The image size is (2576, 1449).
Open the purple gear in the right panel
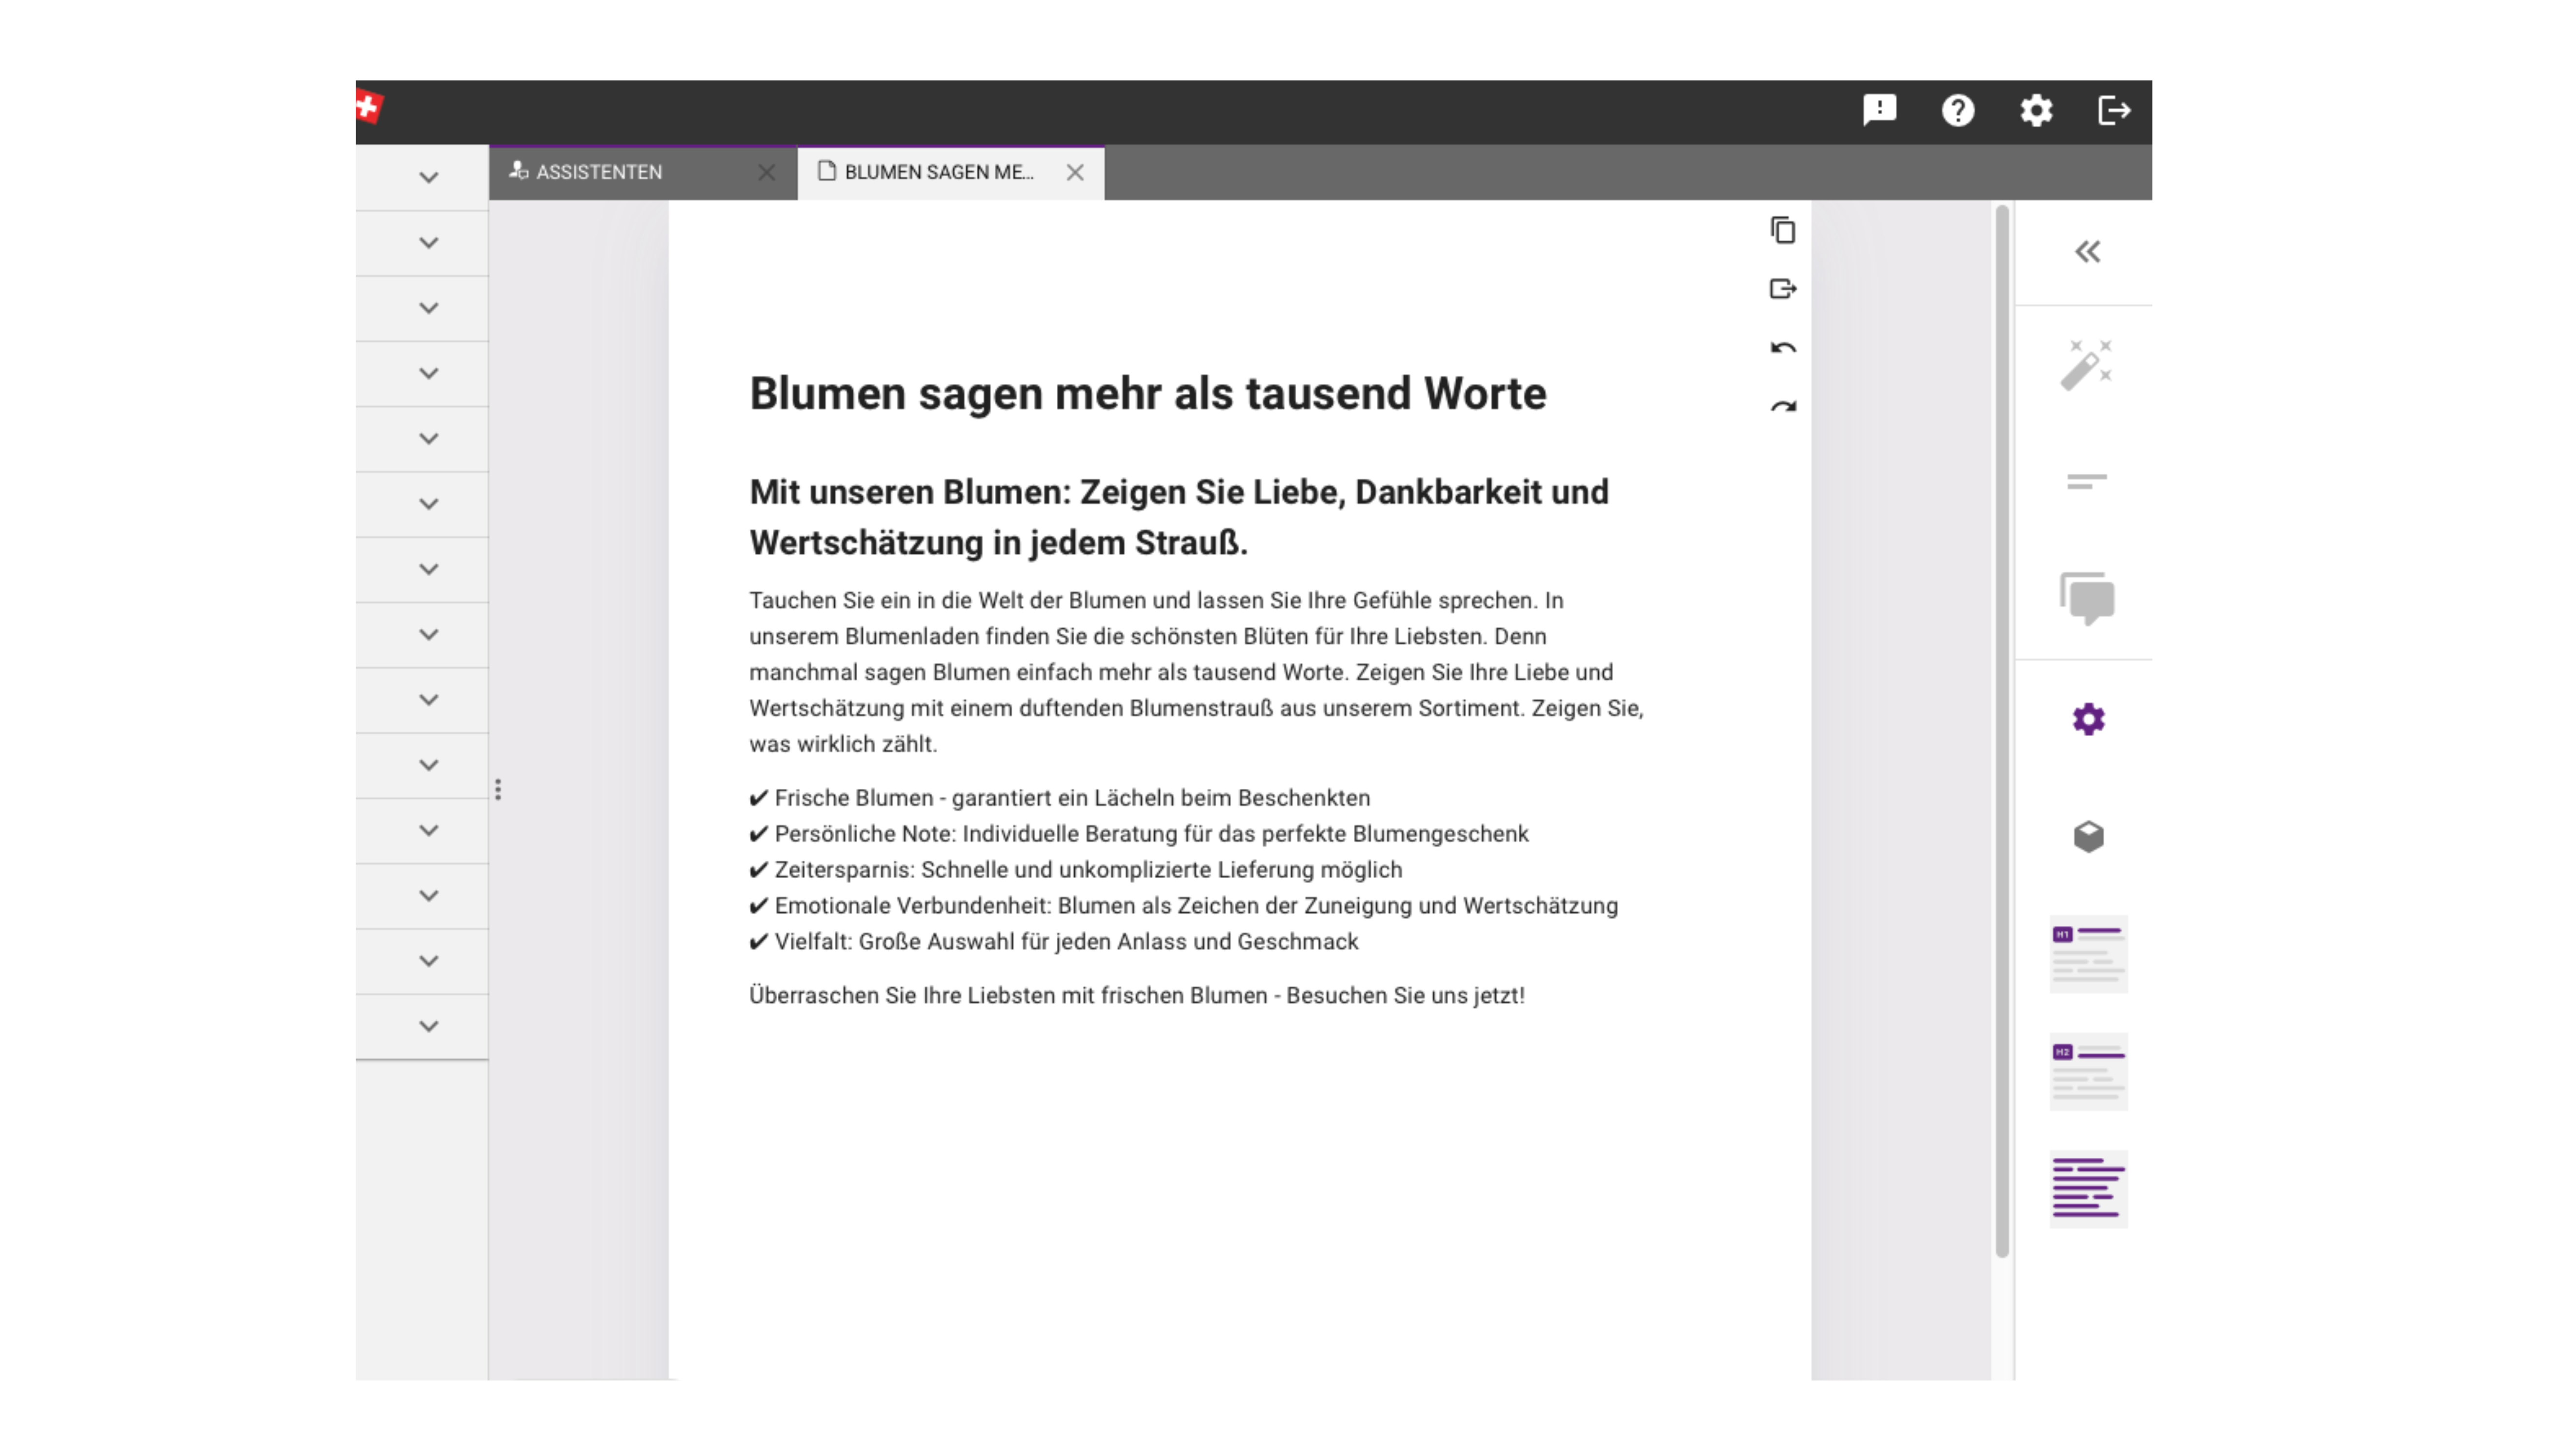tap(2088, 719)
